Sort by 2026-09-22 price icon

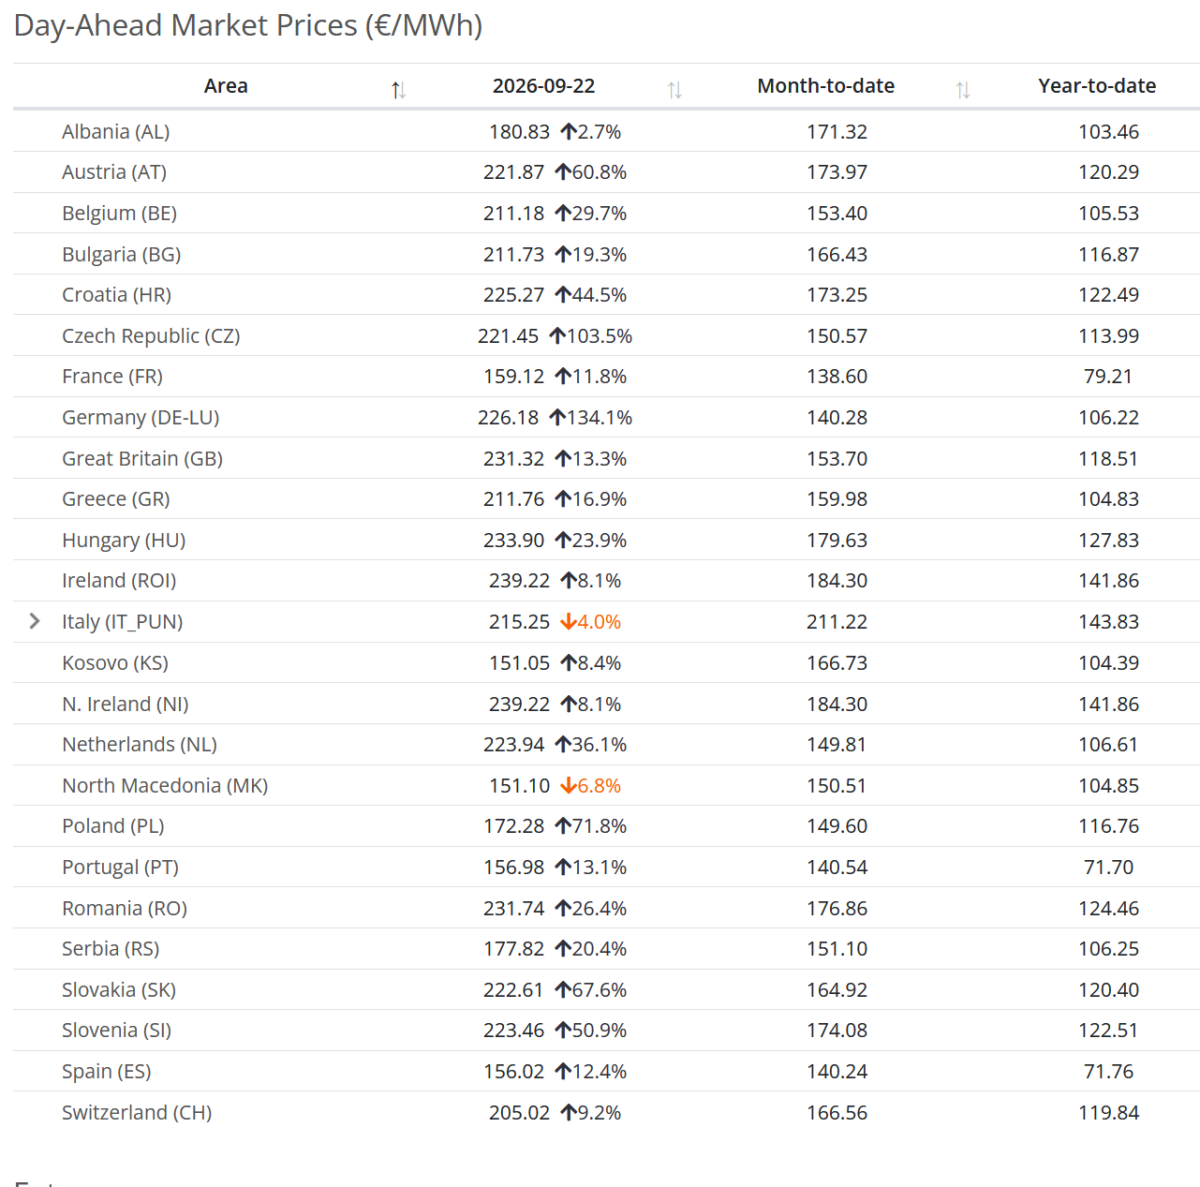(675, 90)
